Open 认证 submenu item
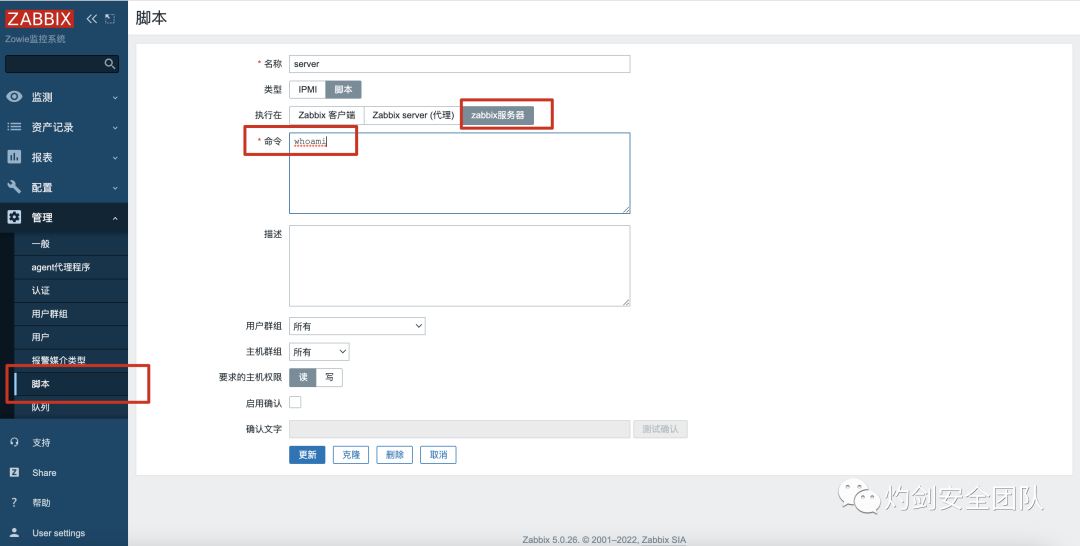This screenshot has width=1080, height=546. (x=70, y=291)
